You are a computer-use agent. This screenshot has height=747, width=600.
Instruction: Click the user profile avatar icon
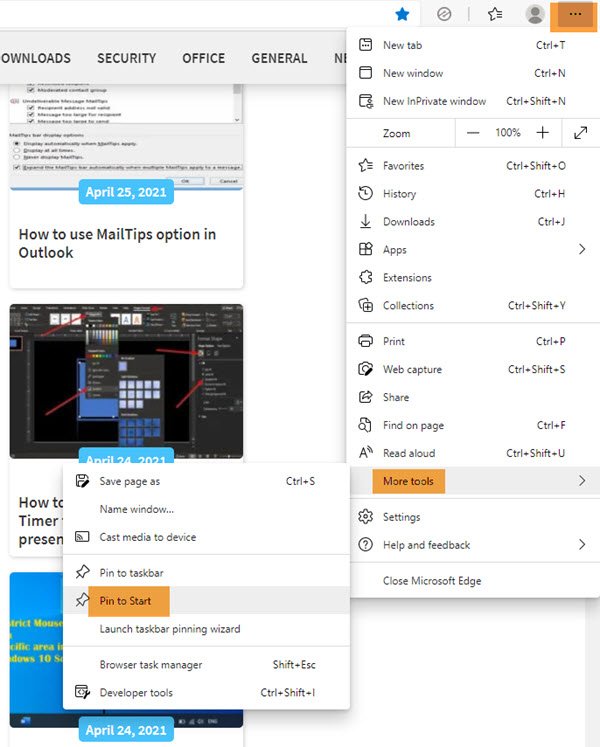[535, 14]
